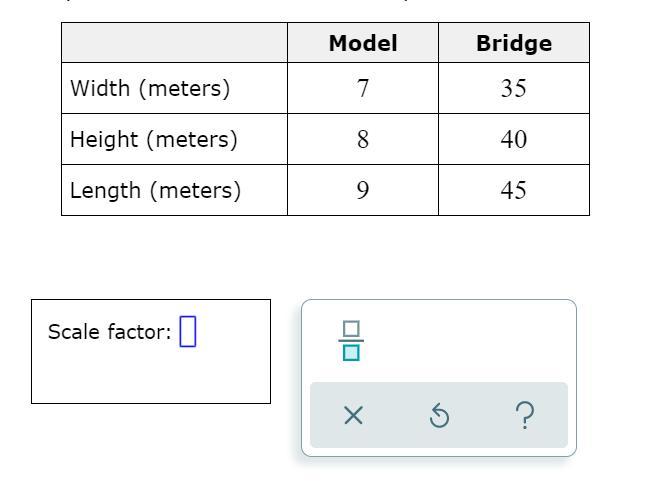Select the Model column header
The image size is (663, 486).
point(363,44)
